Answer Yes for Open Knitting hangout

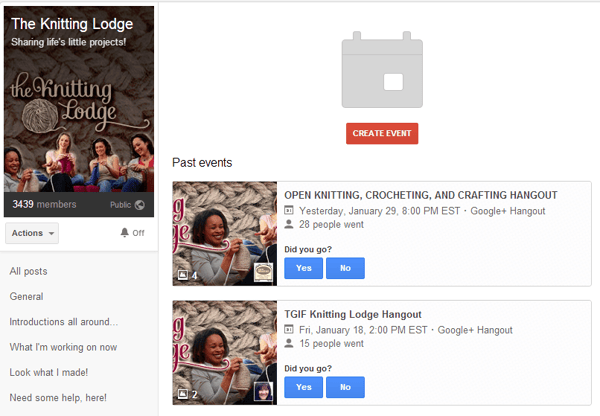coord(302,268)
